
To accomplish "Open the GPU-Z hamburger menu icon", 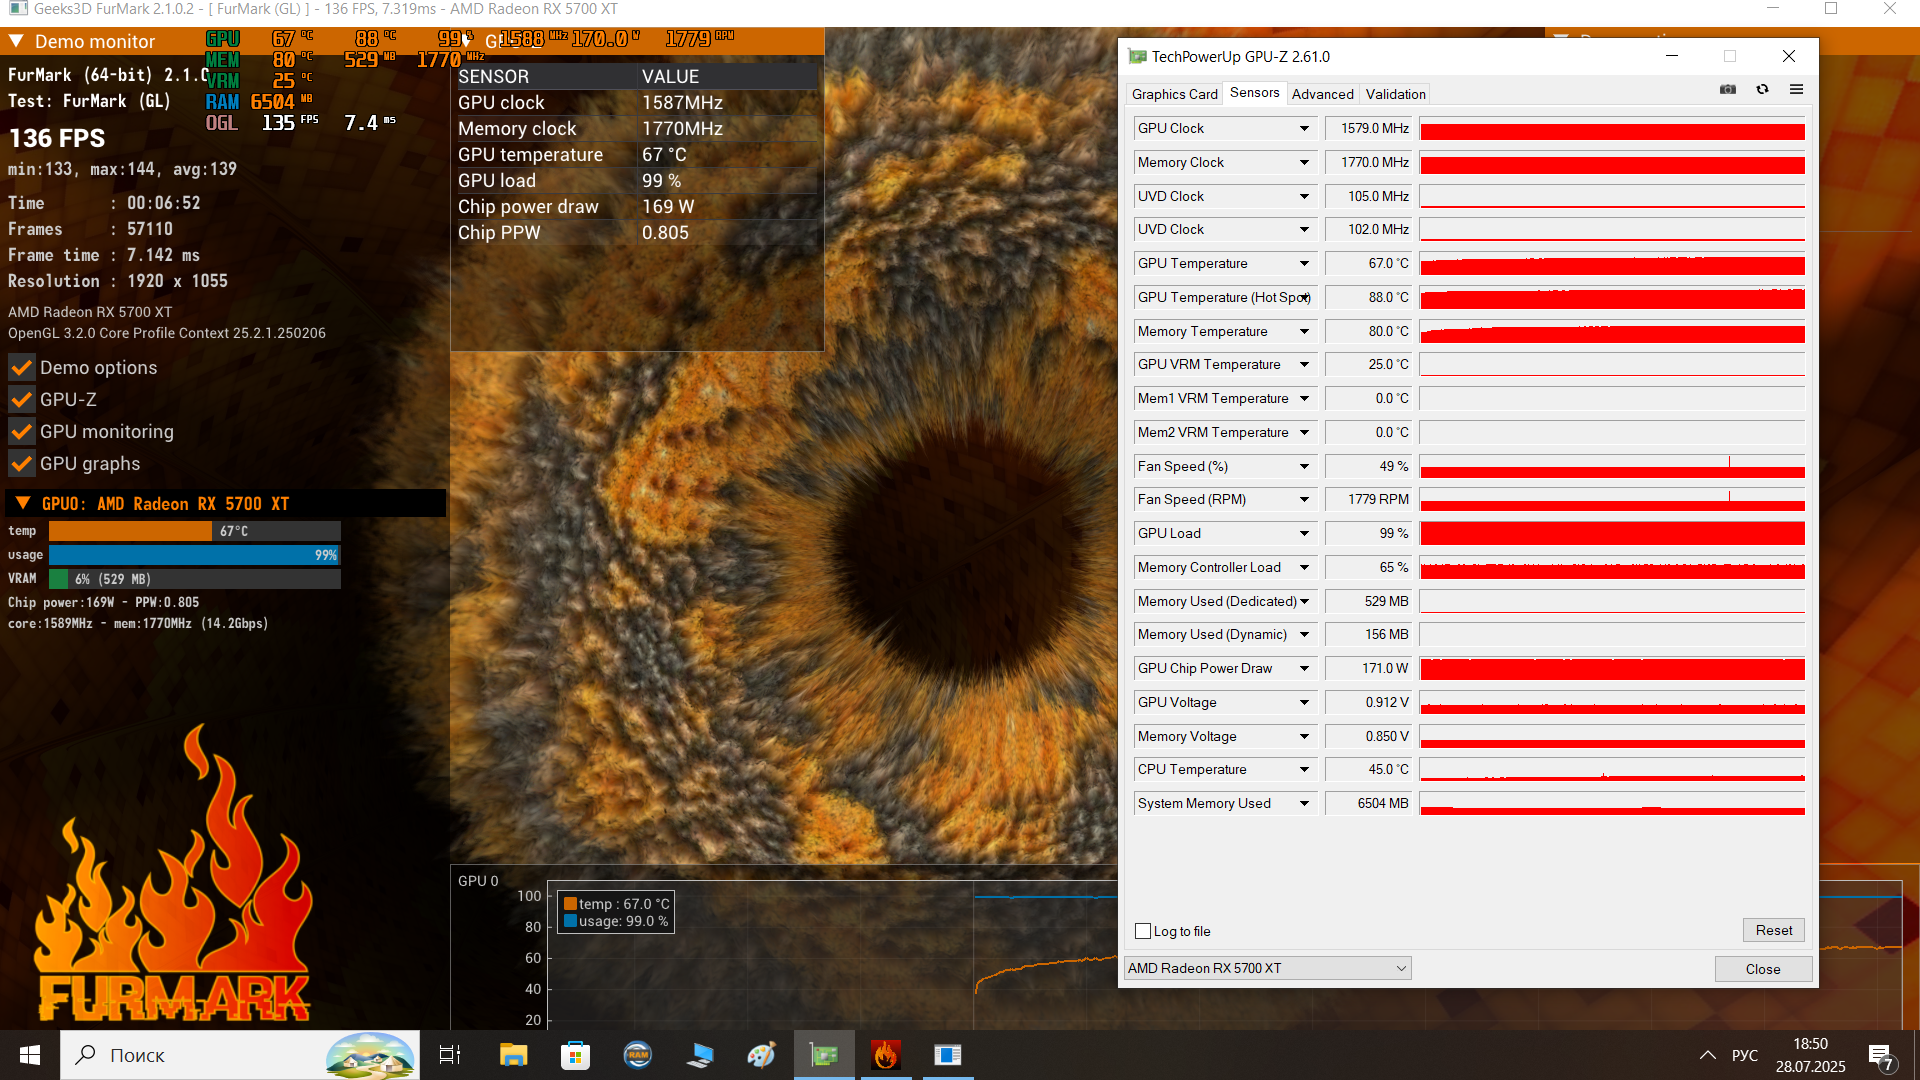I will click(1796, 90).
